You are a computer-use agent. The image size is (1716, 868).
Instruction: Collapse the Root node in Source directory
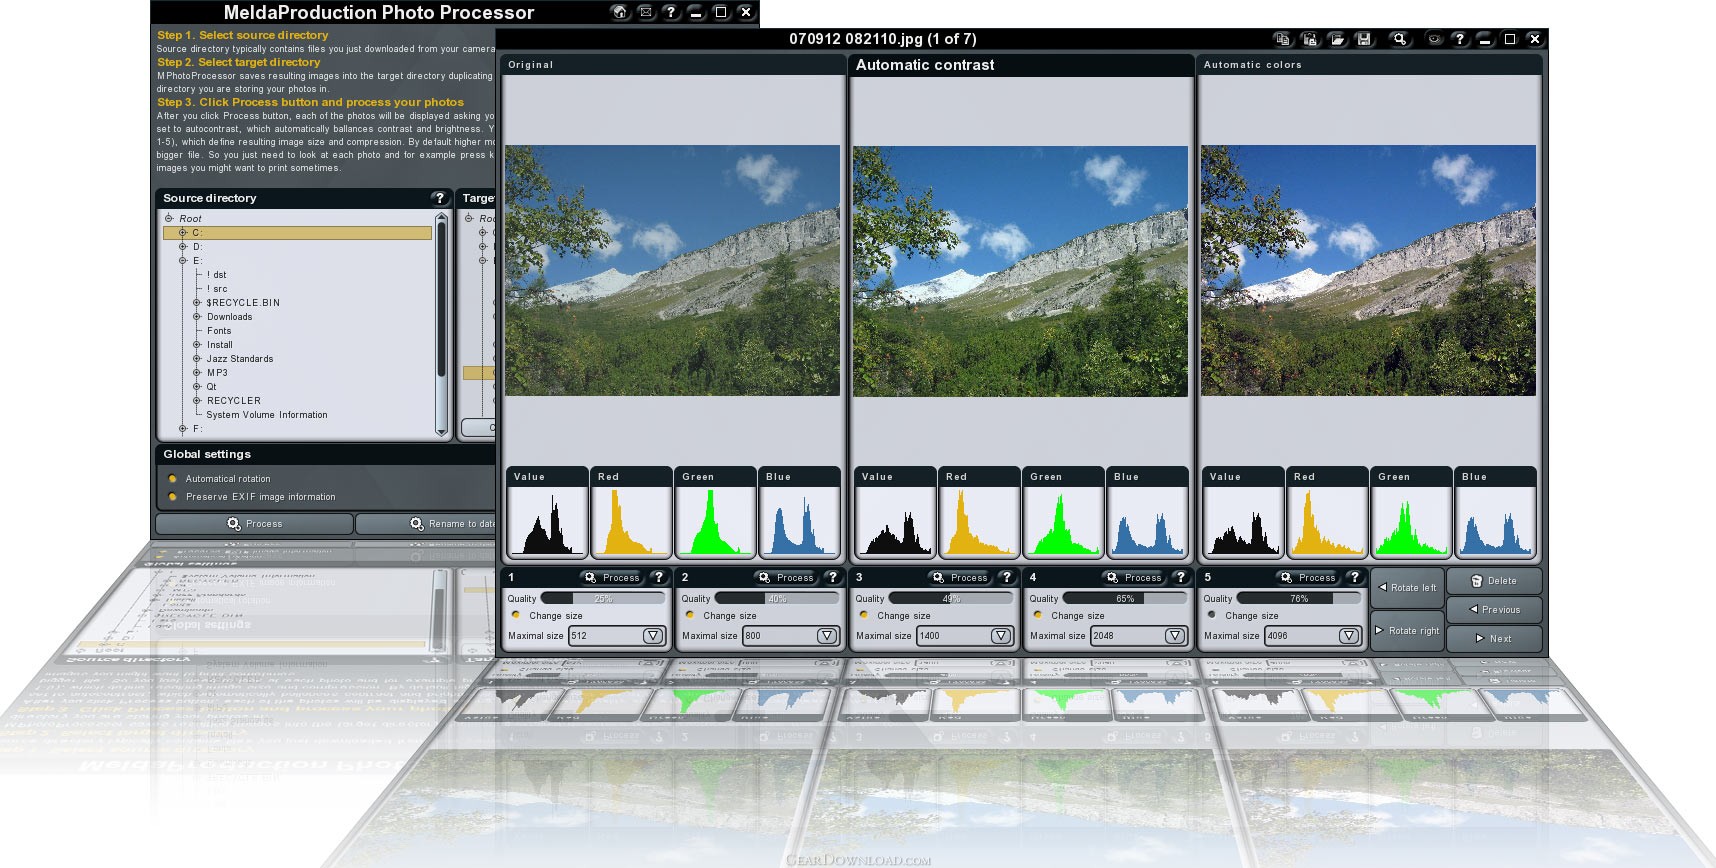pos(169,218)
